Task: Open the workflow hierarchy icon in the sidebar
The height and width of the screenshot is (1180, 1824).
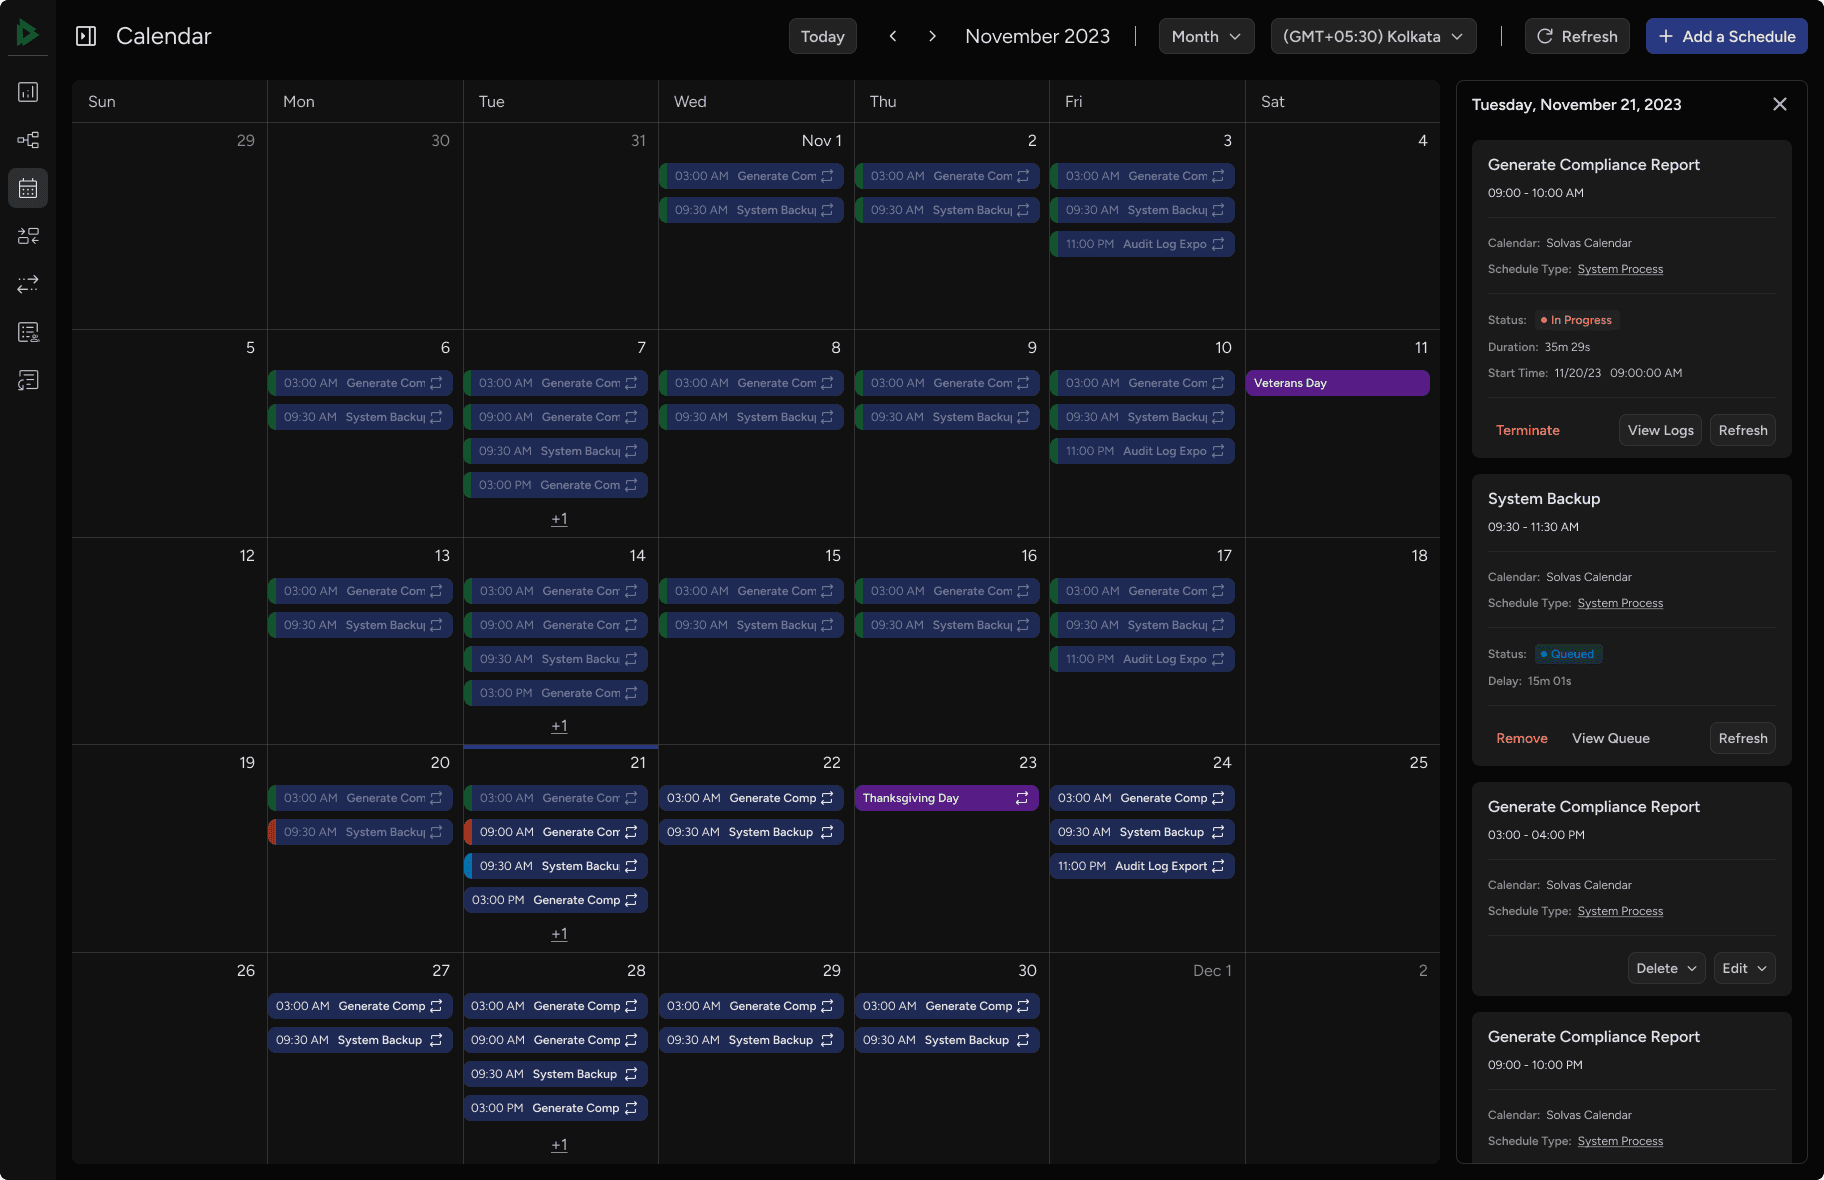Action: point(28,140)
